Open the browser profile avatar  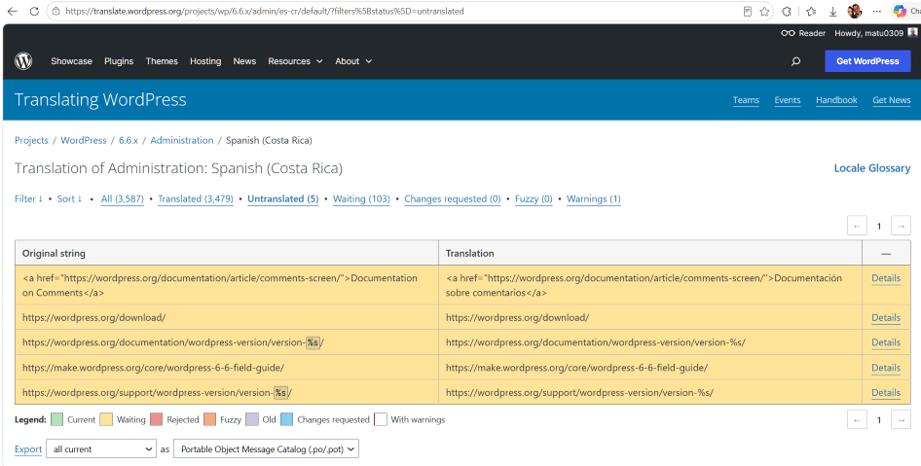coord(855,11)
